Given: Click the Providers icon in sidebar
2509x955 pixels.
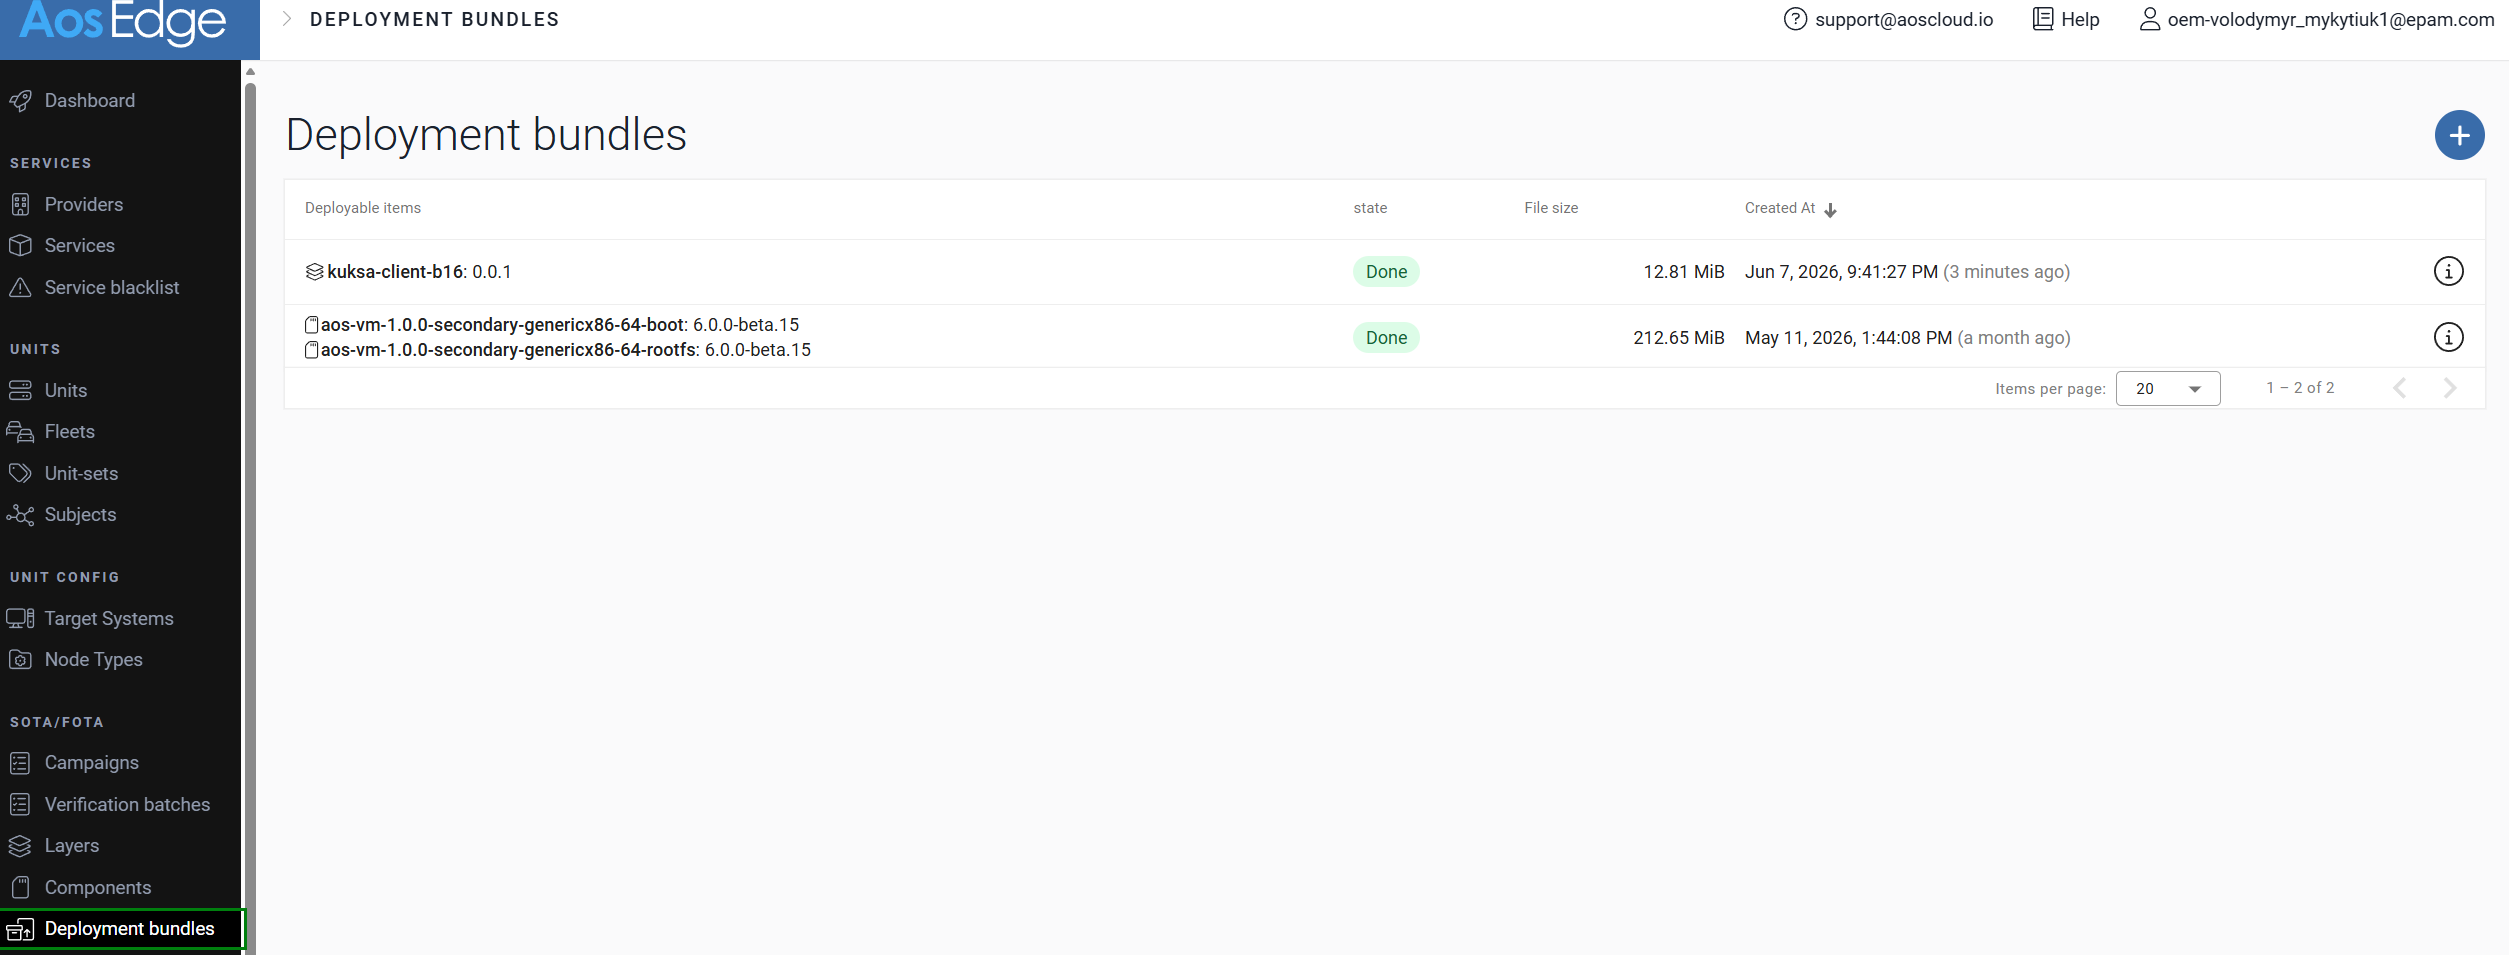Looking at the screenshot, I should (20, 205).
